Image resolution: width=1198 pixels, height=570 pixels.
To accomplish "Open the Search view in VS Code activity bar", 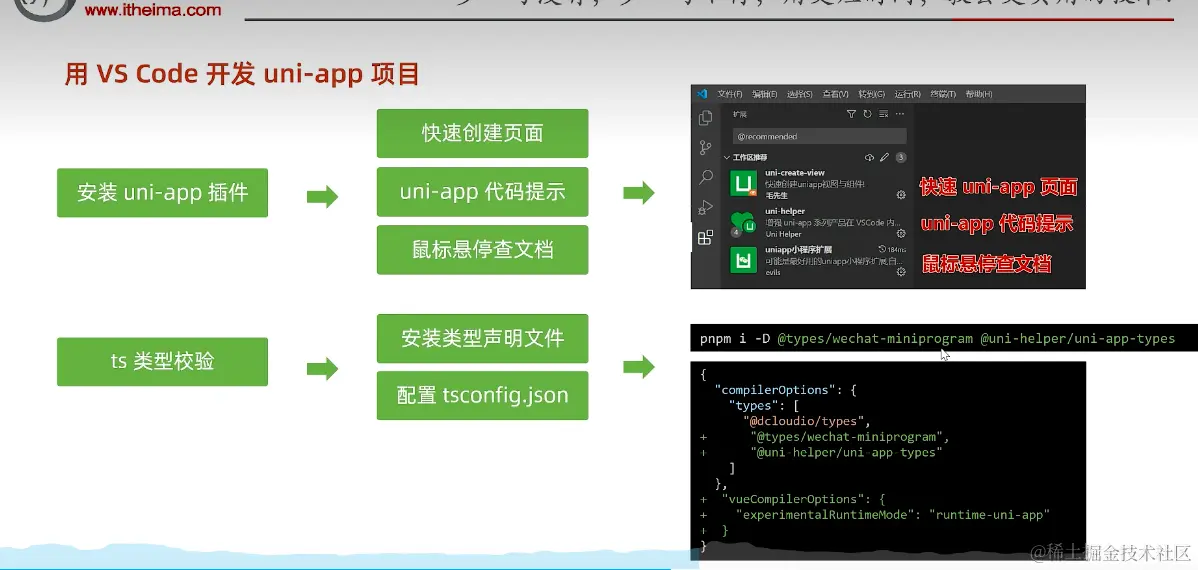I will tap(706, 177).
